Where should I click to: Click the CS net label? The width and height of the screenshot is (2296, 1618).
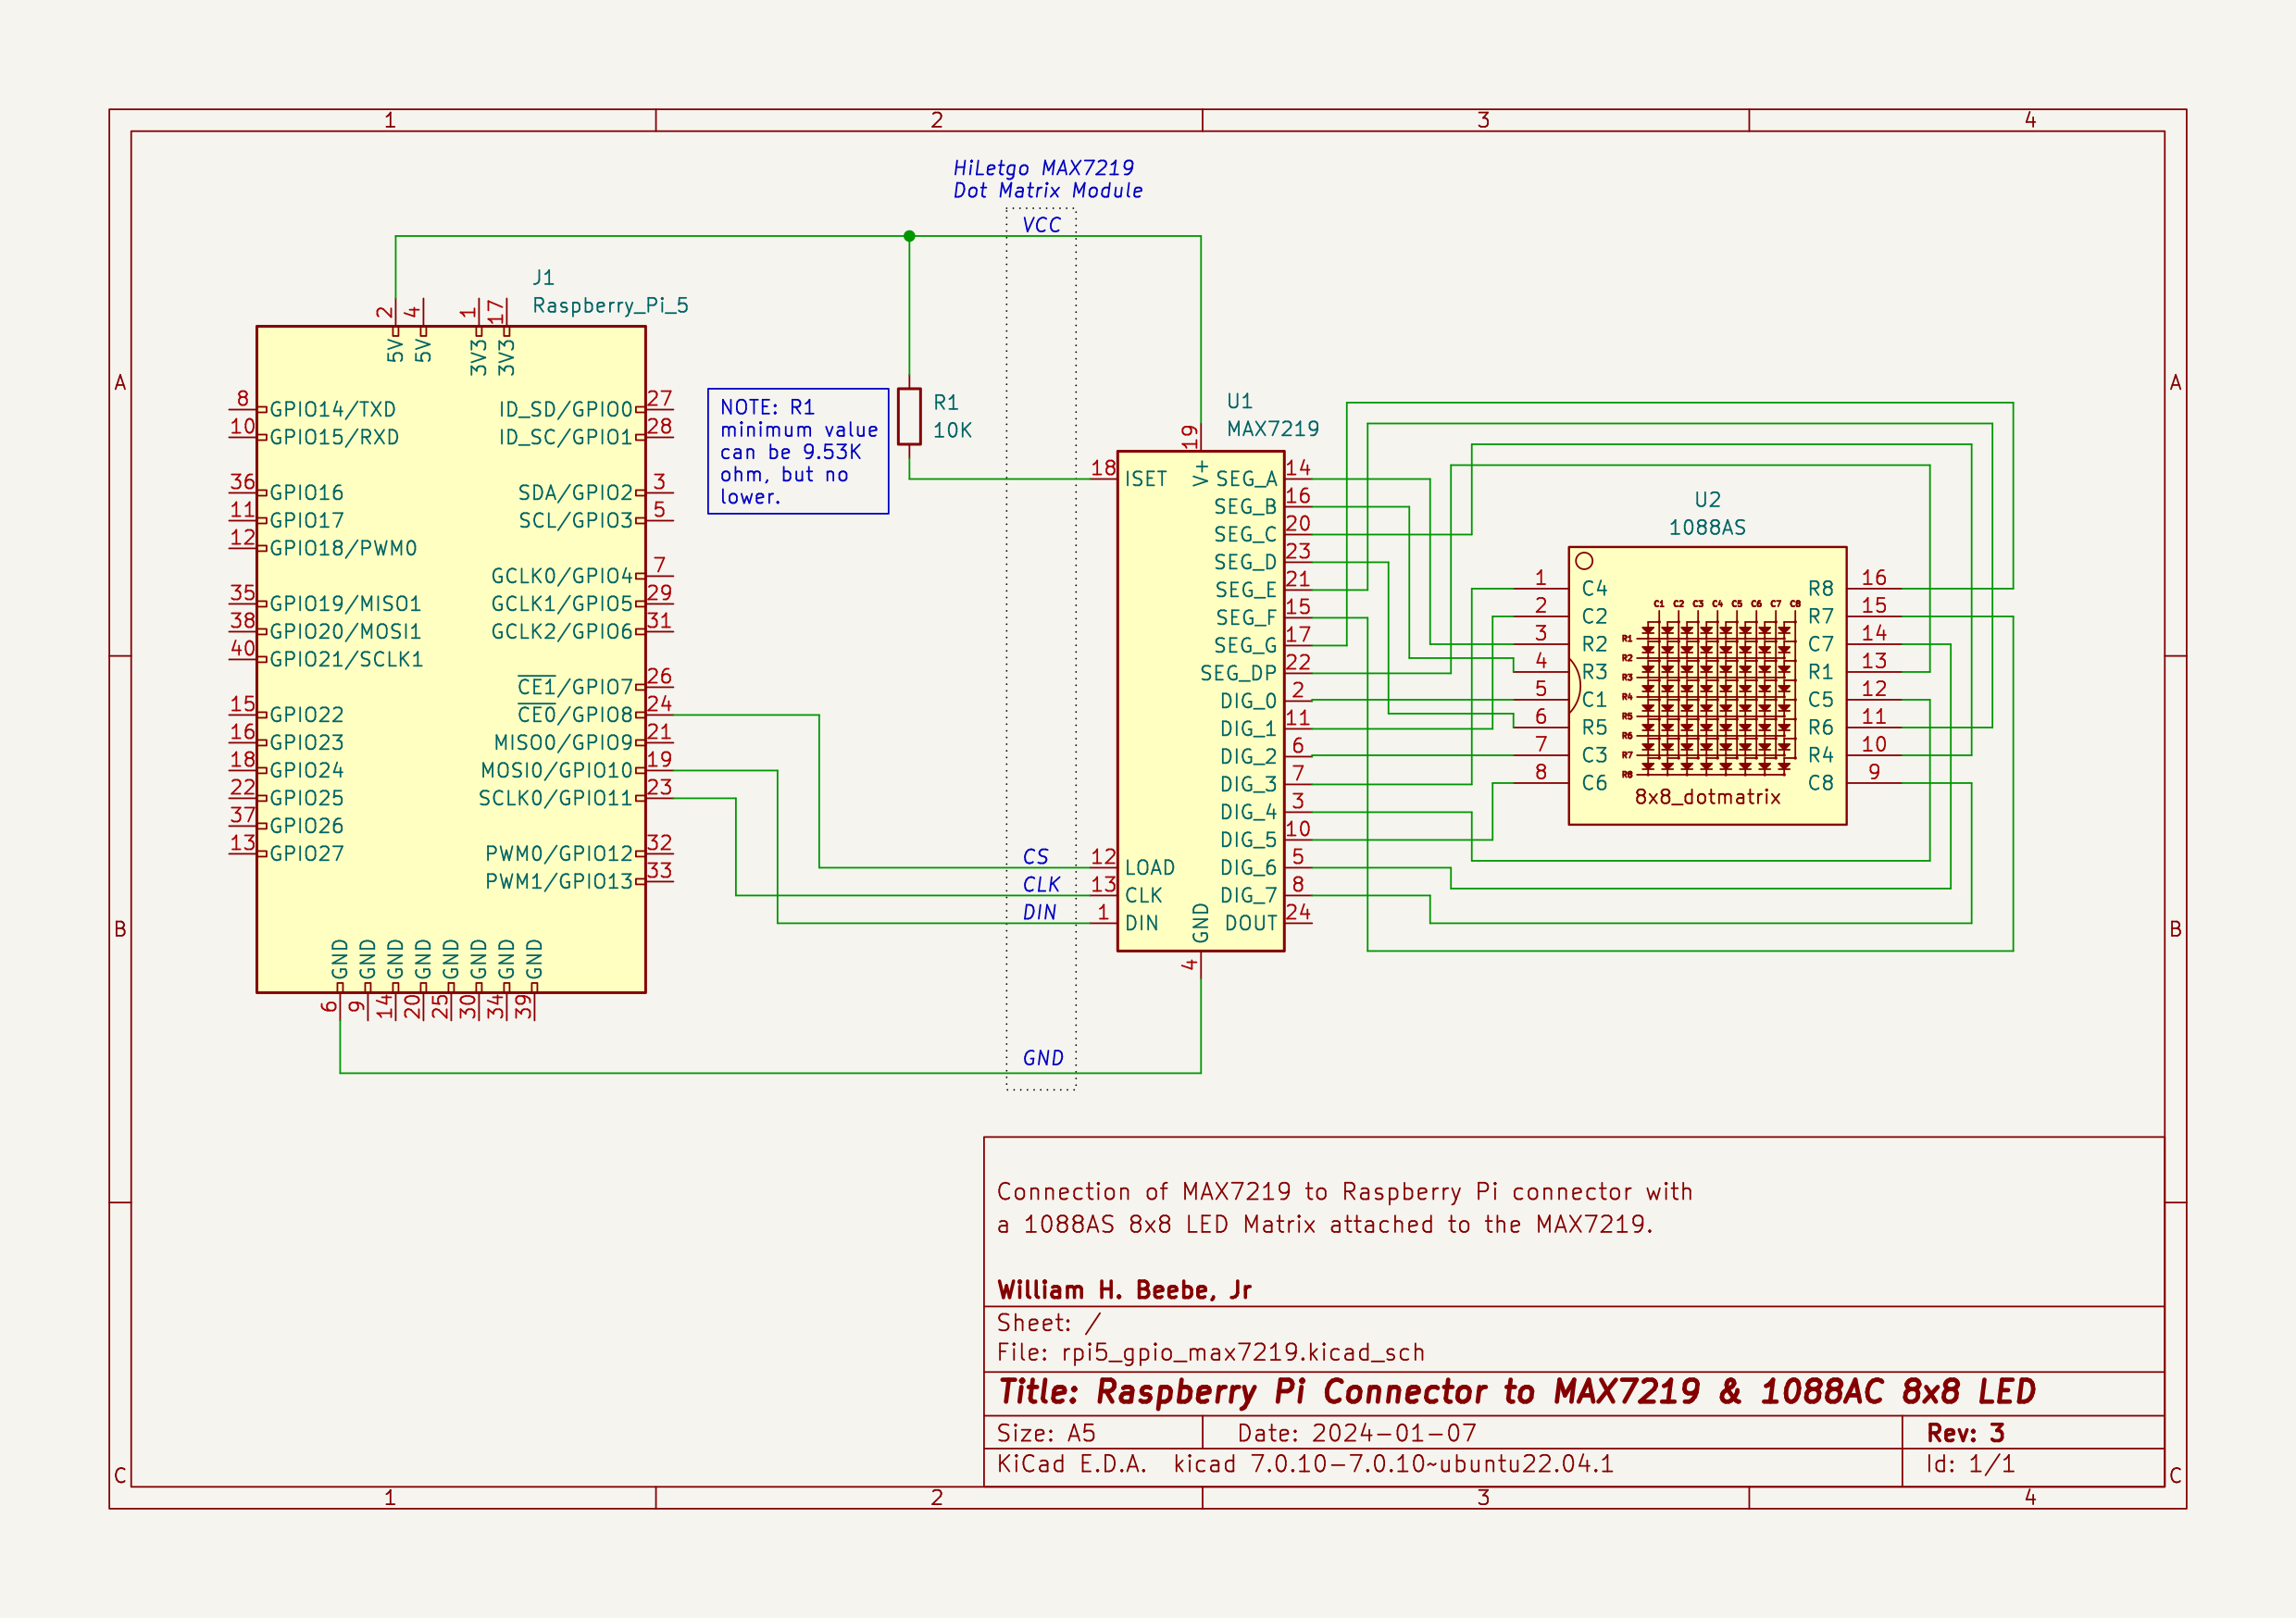click(1036, 857)
